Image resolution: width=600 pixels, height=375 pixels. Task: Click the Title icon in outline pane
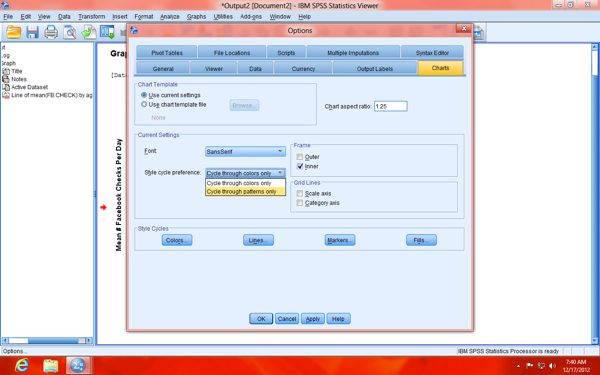click(x=6, y=71)
